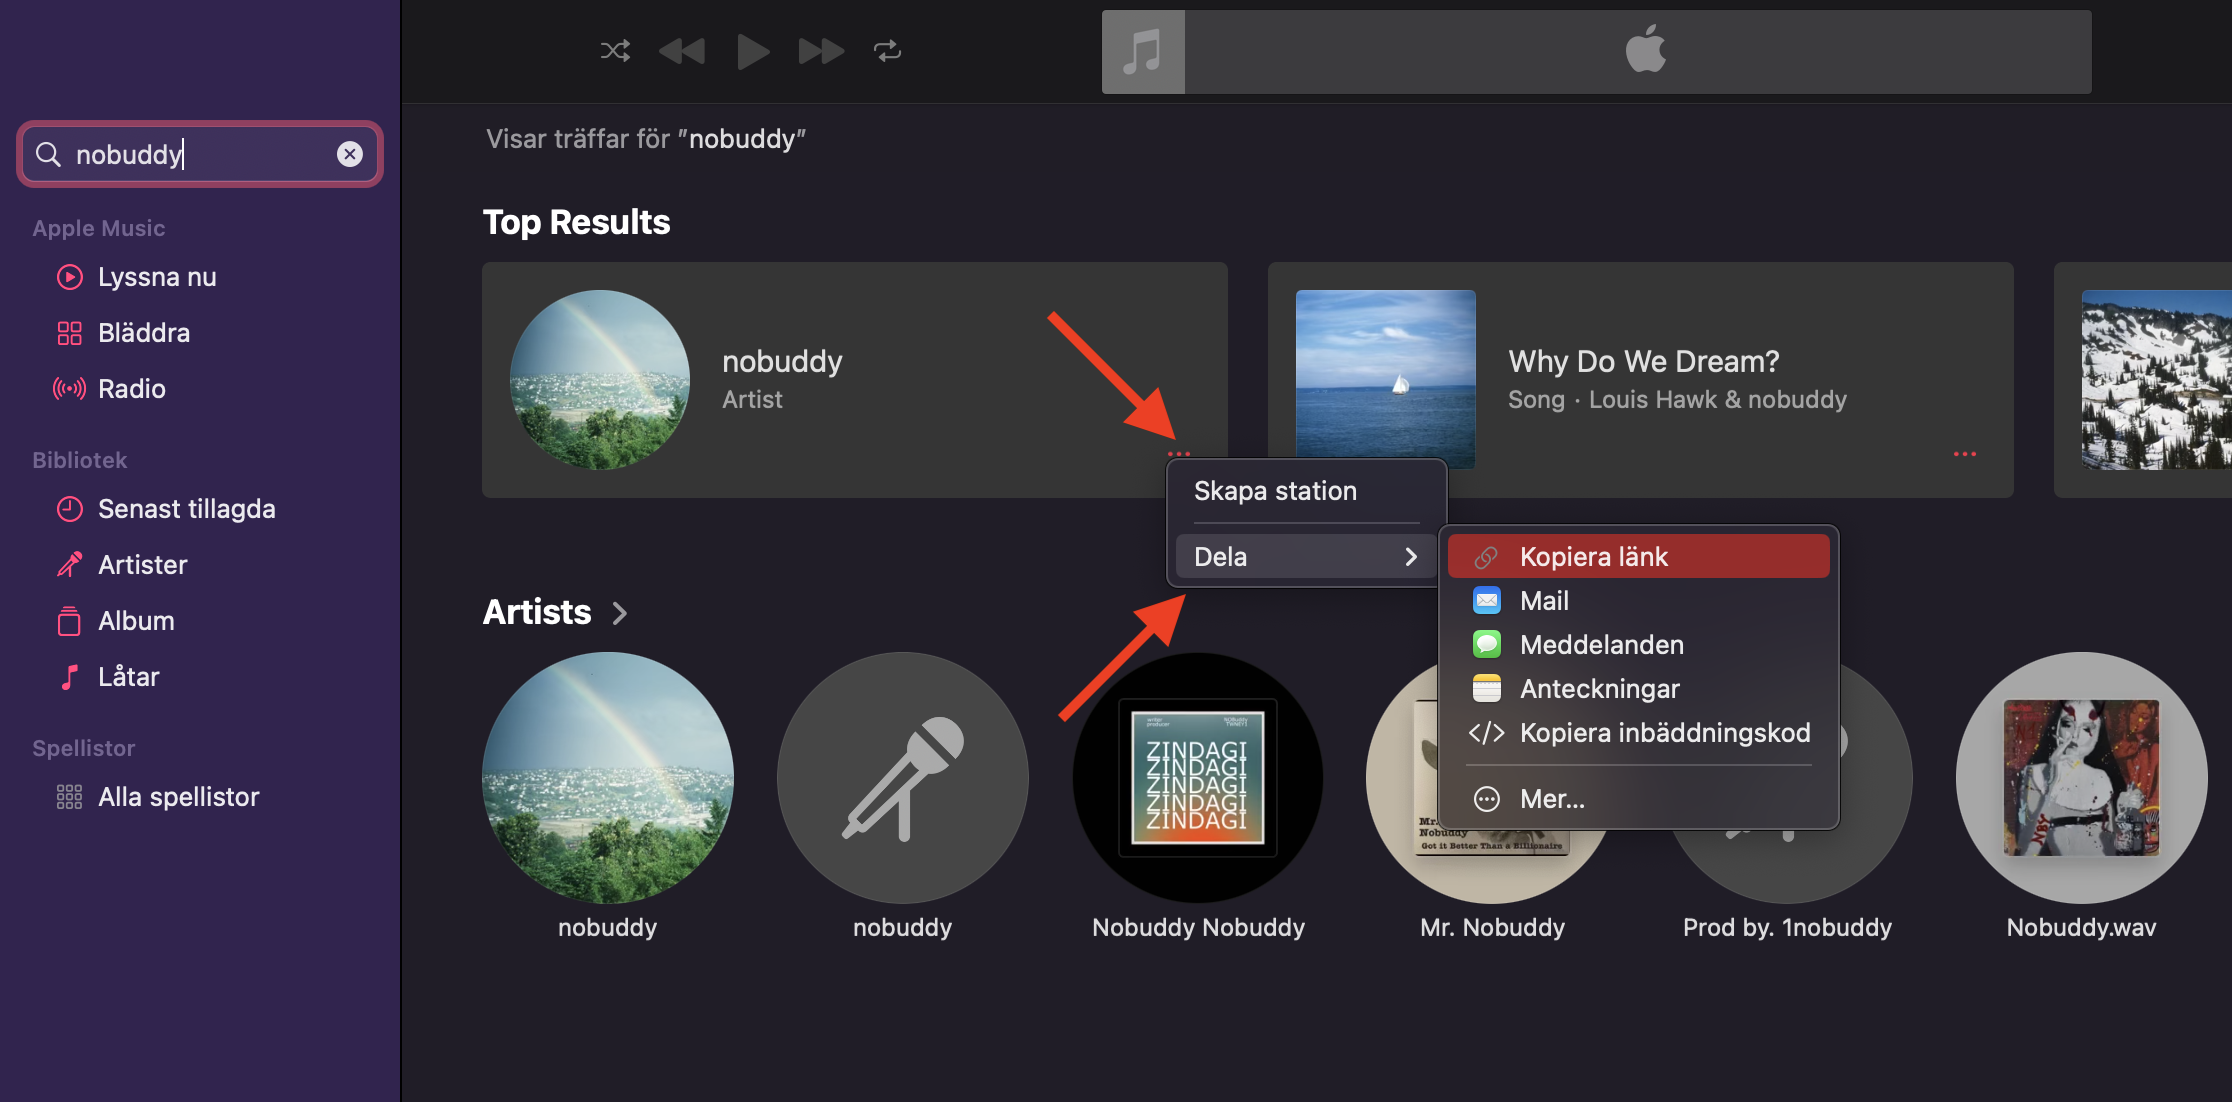Click the Anteckningar notes icon
The height and width of the screenshot is (1102, 2232).
pos(1487,689)
